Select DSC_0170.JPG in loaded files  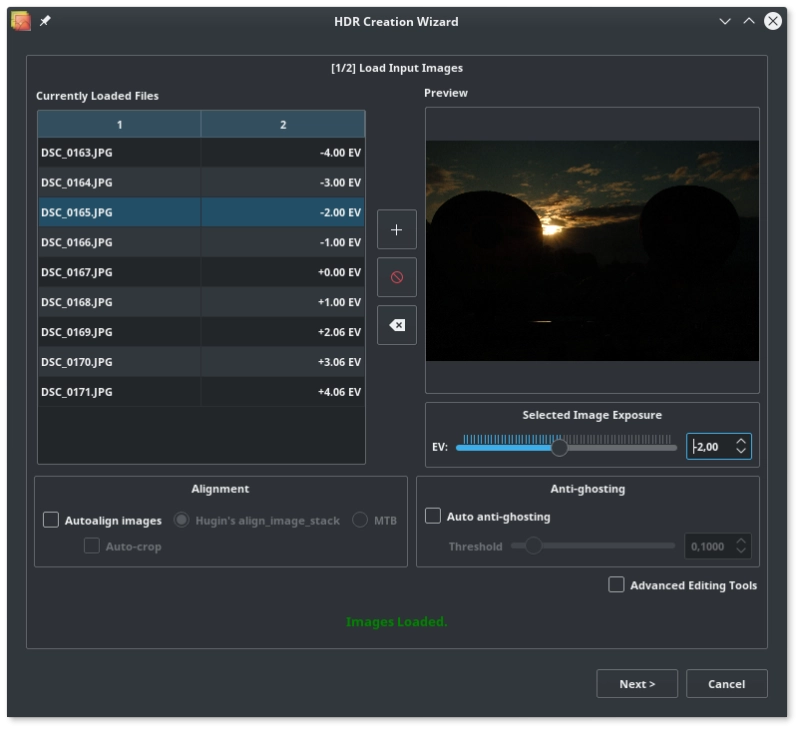tap(119, 362)
